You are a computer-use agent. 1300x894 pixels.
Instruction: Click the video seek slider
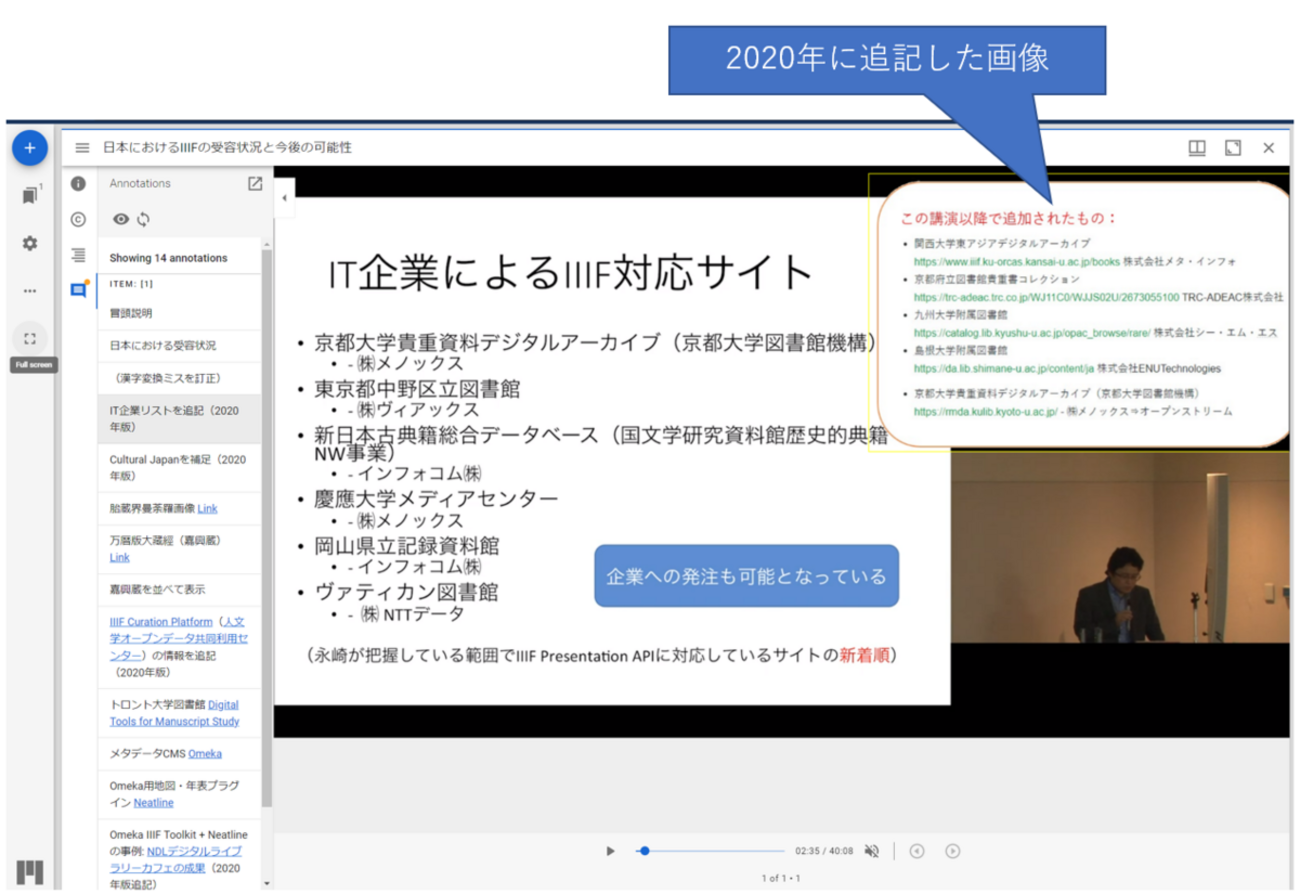coord(712,851)
